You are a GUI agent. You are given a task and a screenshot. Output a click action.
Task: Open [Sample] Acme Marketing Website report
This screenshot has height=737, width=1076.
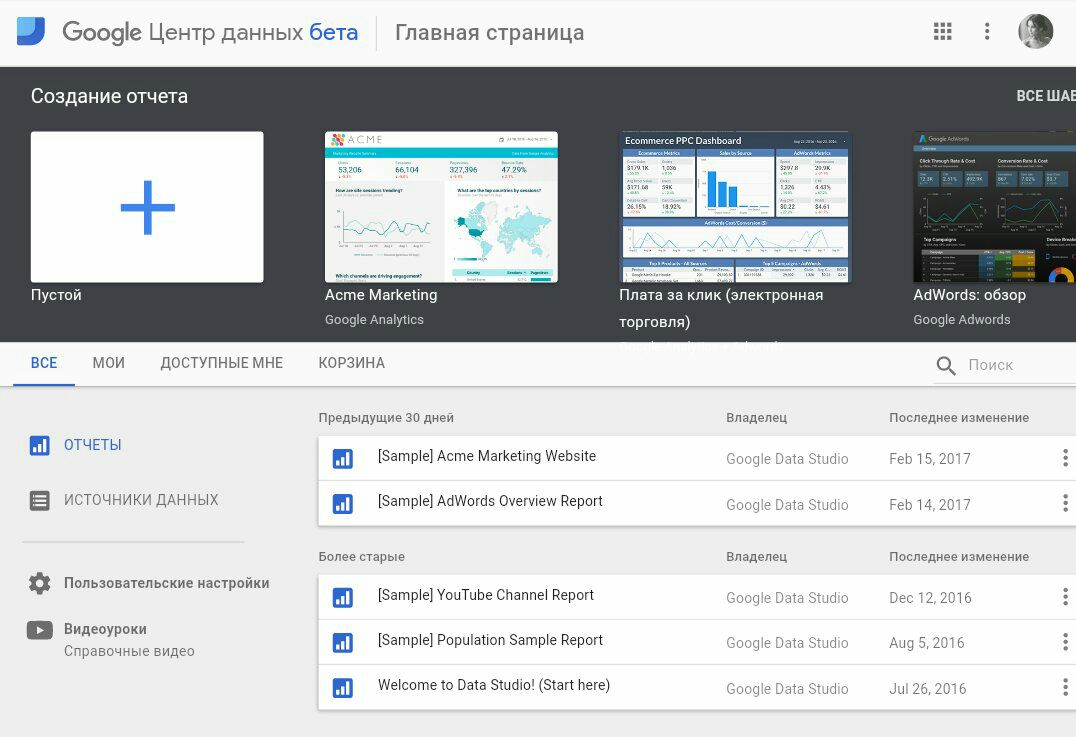[x=487, y=456]
